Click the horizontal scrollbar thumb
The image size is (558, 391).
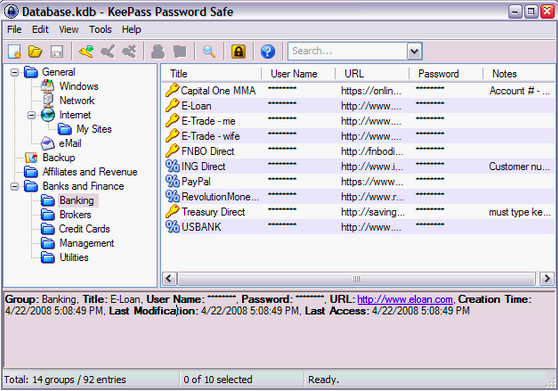pos(356,279)
